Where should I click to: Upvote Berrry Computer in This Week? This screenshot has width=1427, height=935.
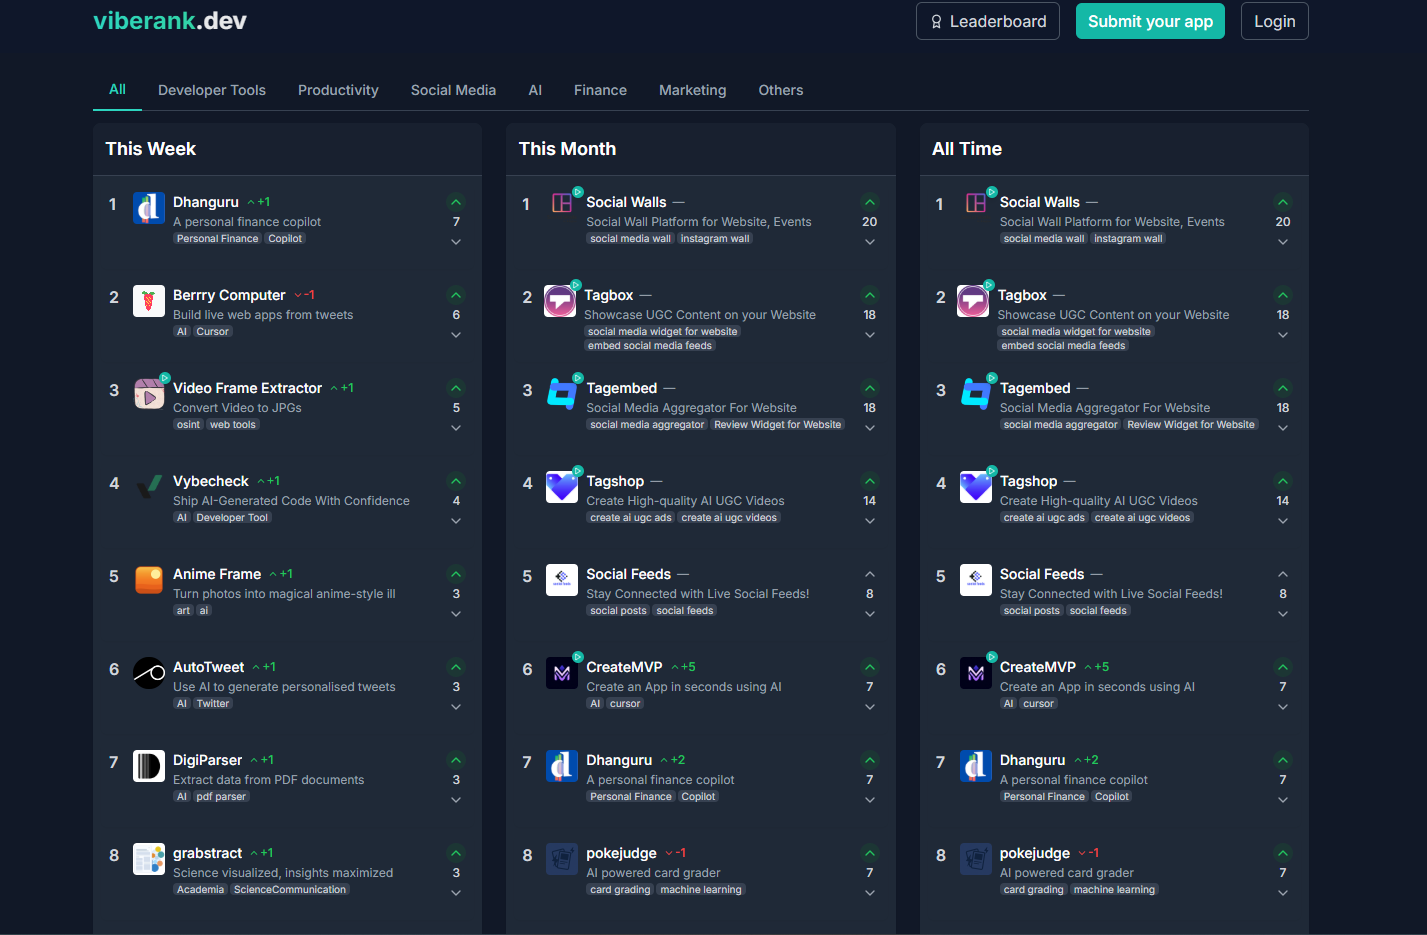(x=456, y=295)
